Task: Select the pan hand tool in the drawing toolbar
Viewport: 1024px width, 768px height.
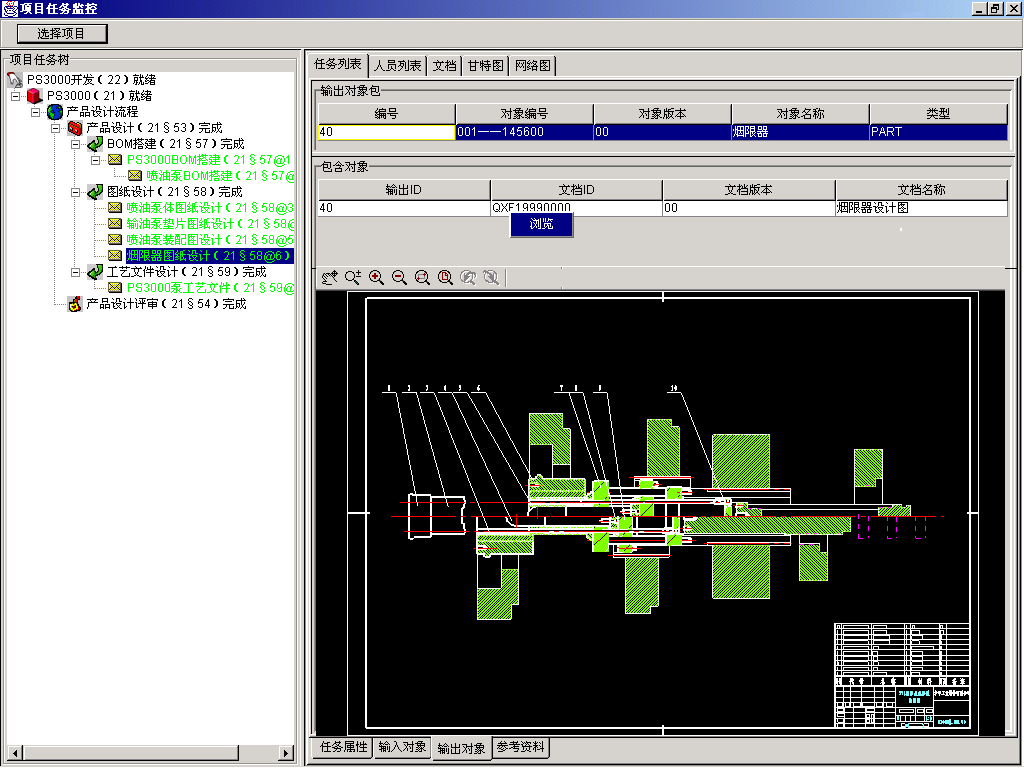Action: tap(330, 278)
